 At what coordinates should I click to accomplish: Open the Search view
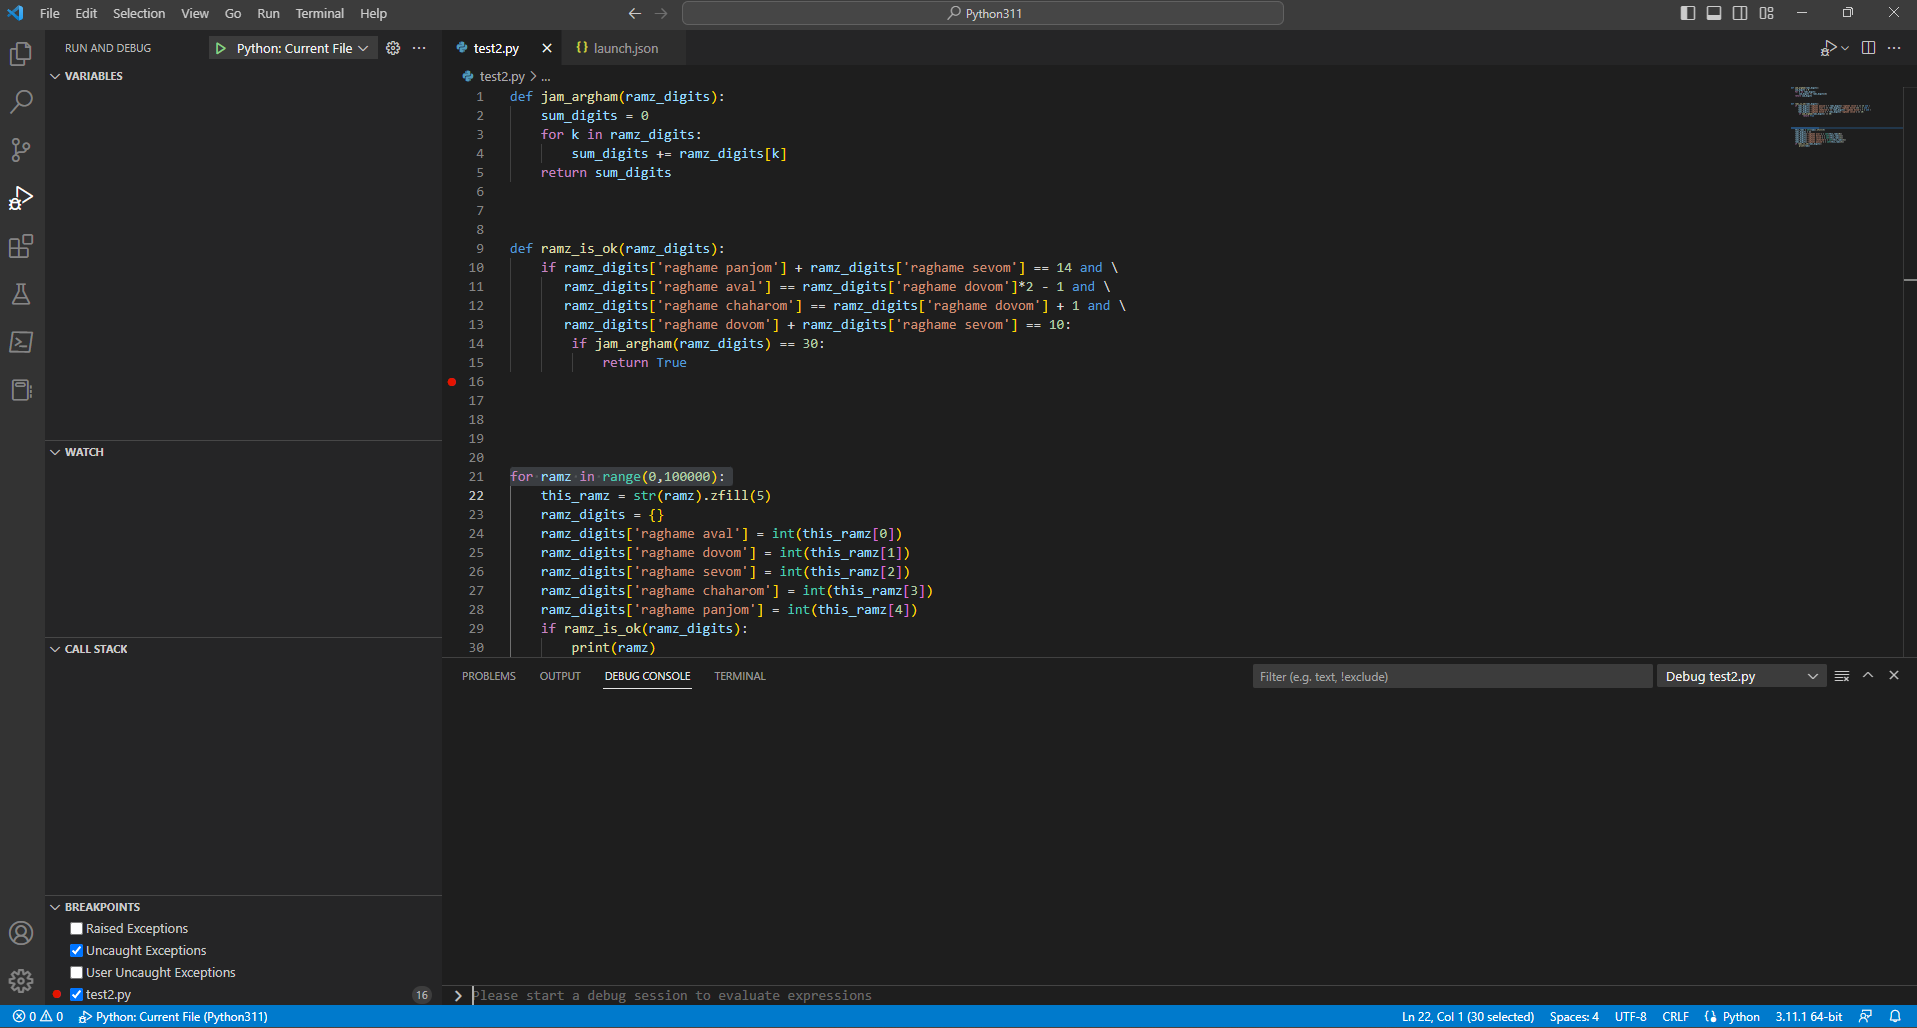click(x=21, y=101)
